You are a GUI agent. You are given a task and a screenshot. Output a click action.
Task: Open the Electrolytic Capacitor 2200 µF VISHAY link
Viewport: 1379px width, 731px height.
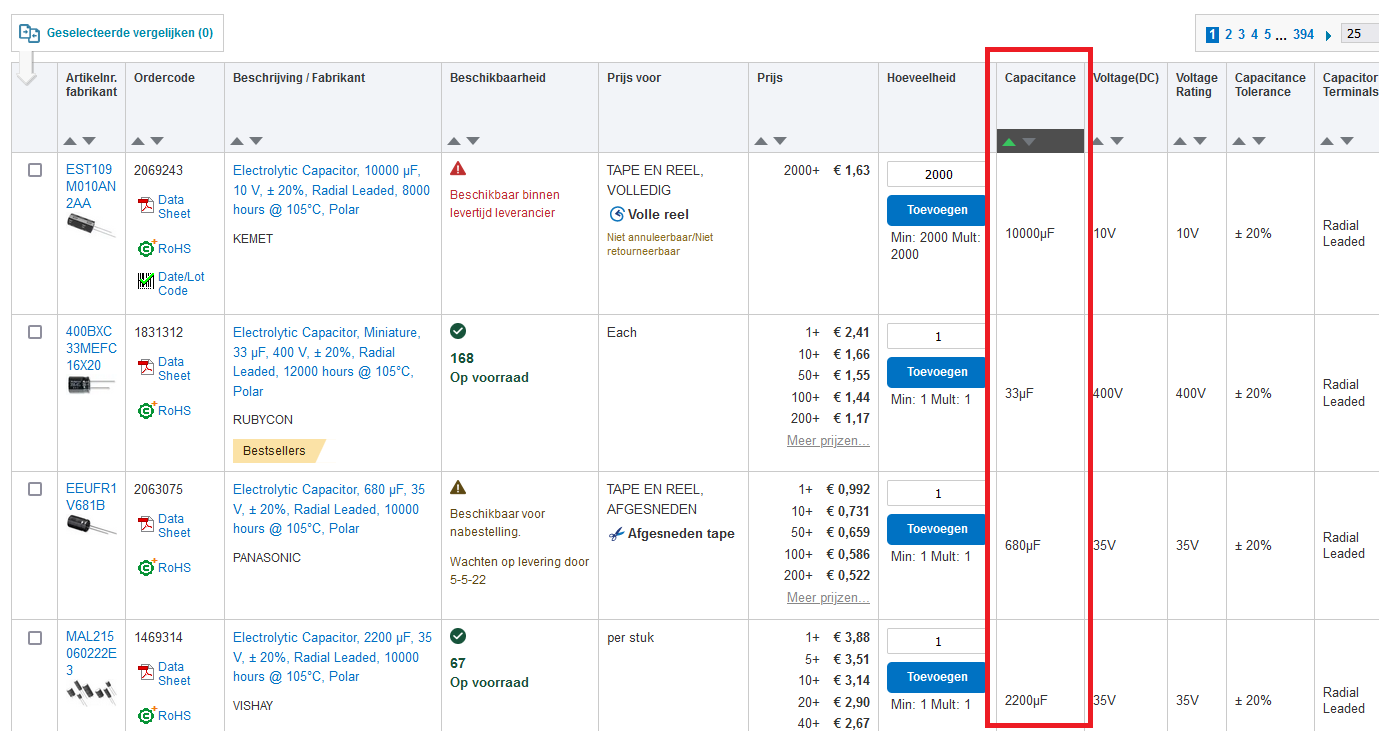(332, 657)
